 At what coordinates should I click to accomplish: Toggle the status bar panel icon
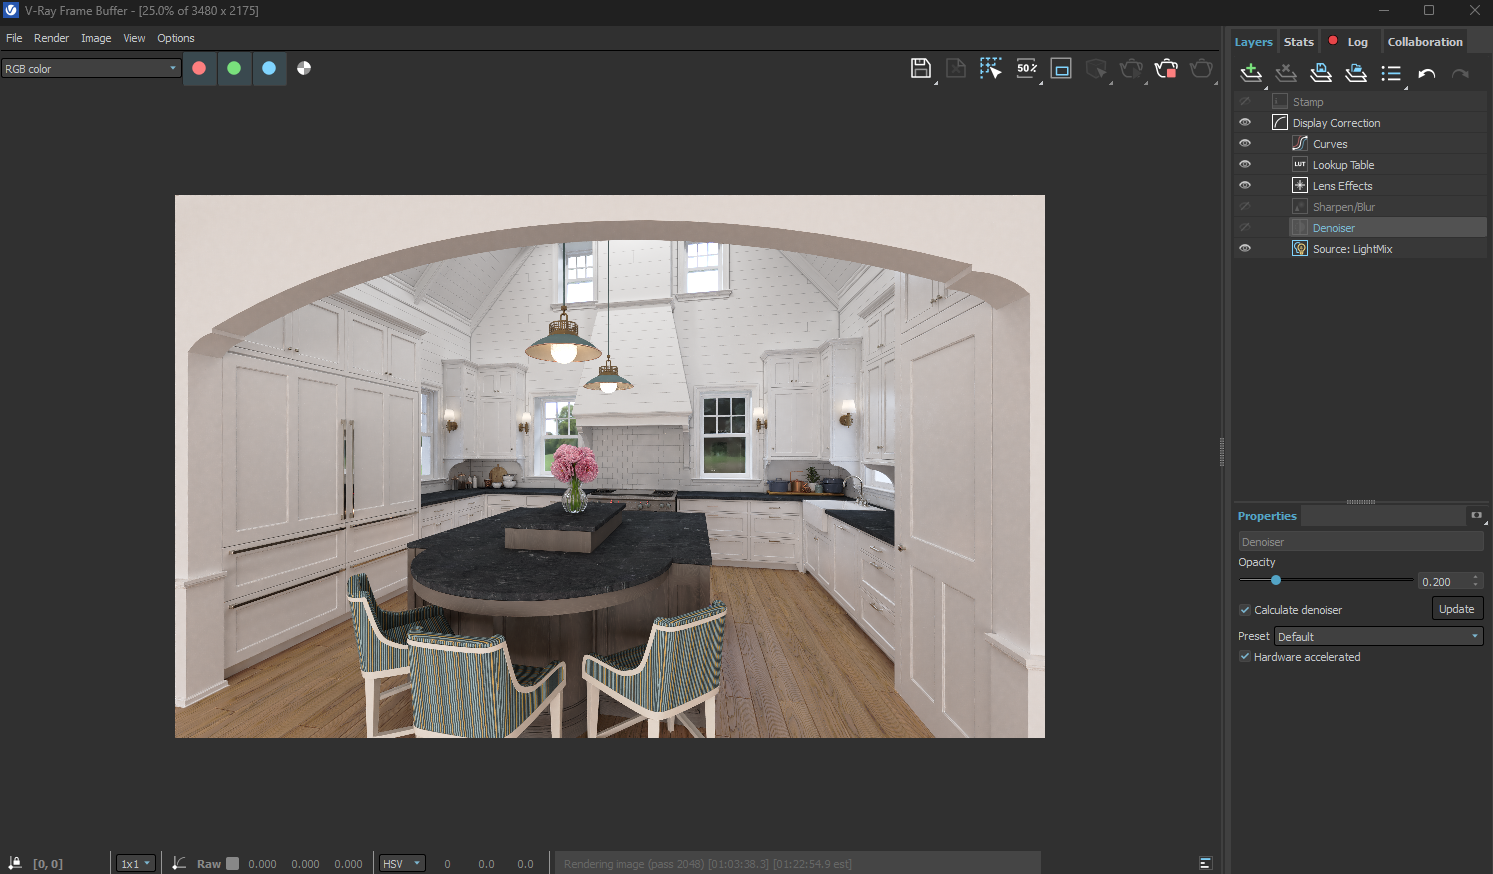coord(1205,863)
